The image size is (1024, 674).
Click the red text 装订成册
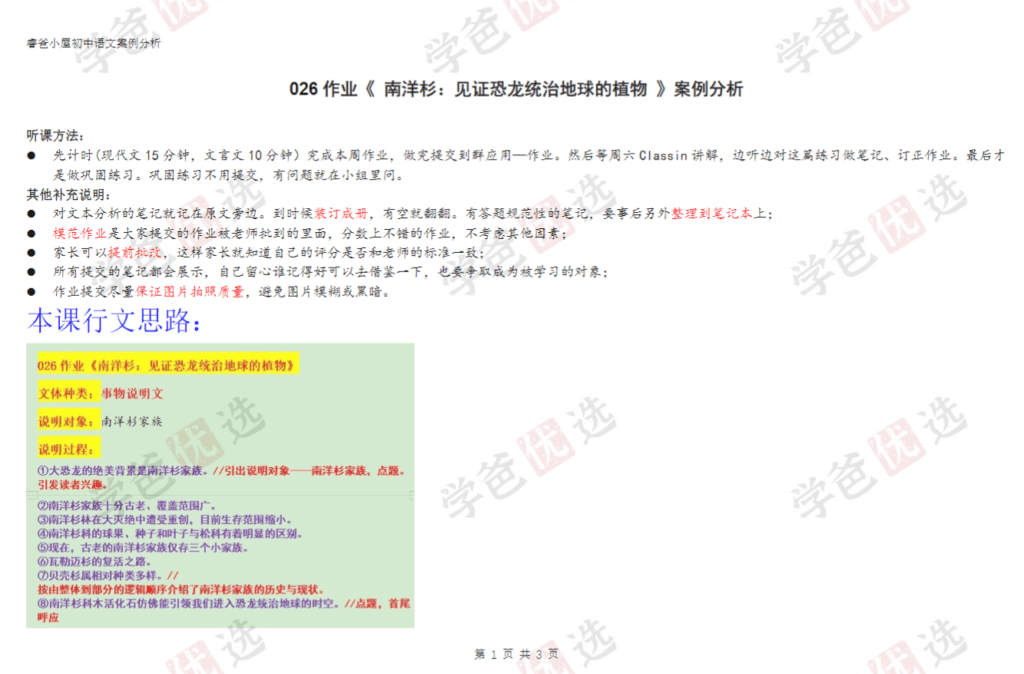click(x=340, y=214)
